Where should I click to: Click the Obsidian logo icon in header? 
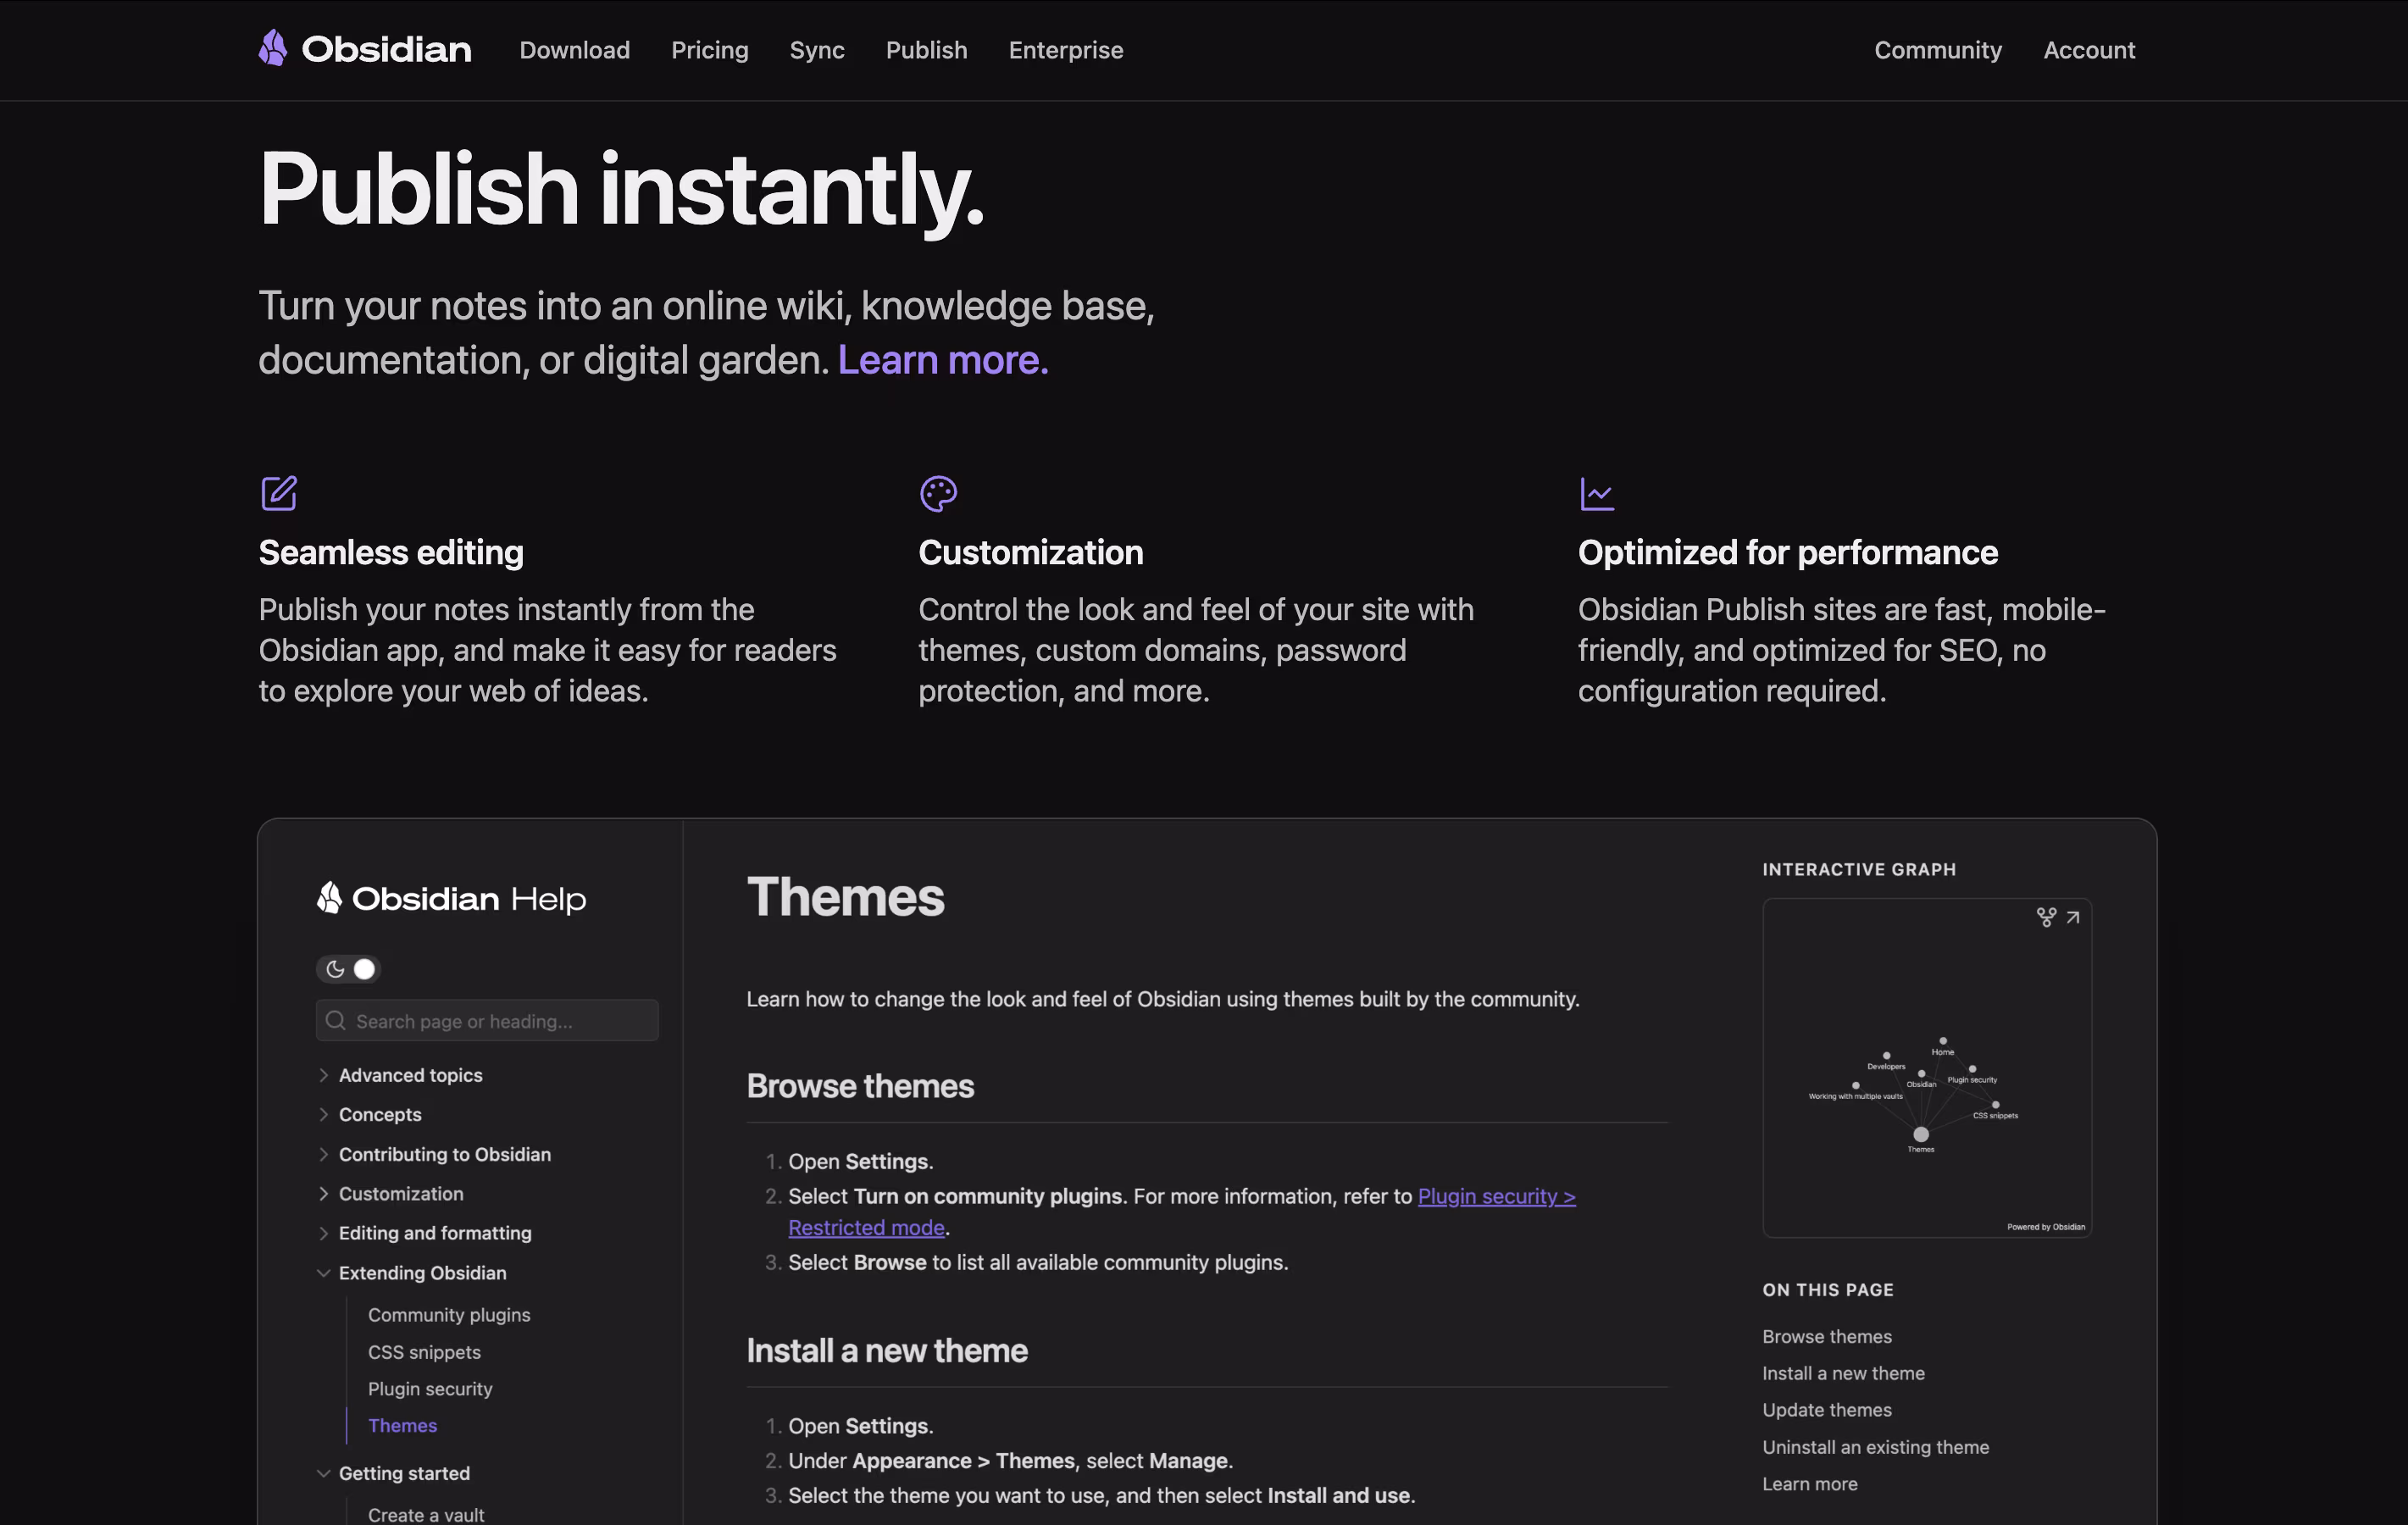click(x=273, y=48)
